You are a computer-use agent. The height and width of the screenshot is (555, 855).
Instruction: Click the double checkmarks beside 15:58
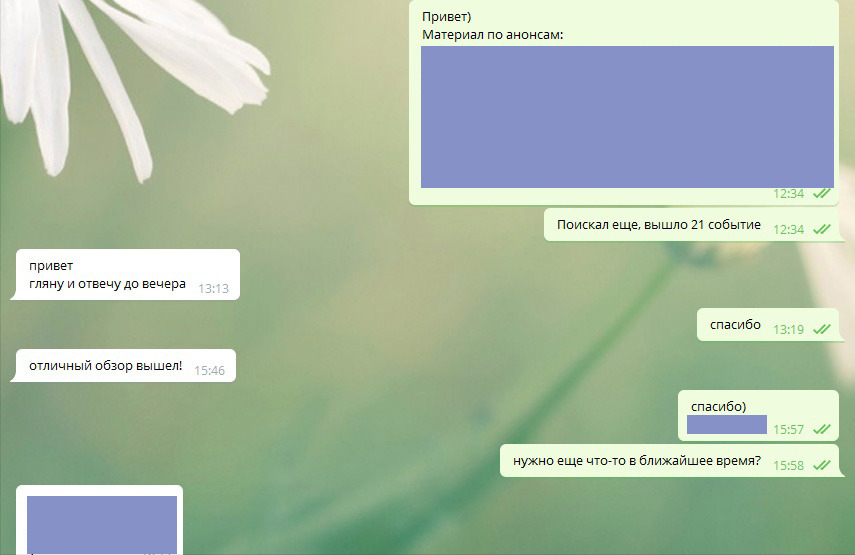(x=822, y=466)
